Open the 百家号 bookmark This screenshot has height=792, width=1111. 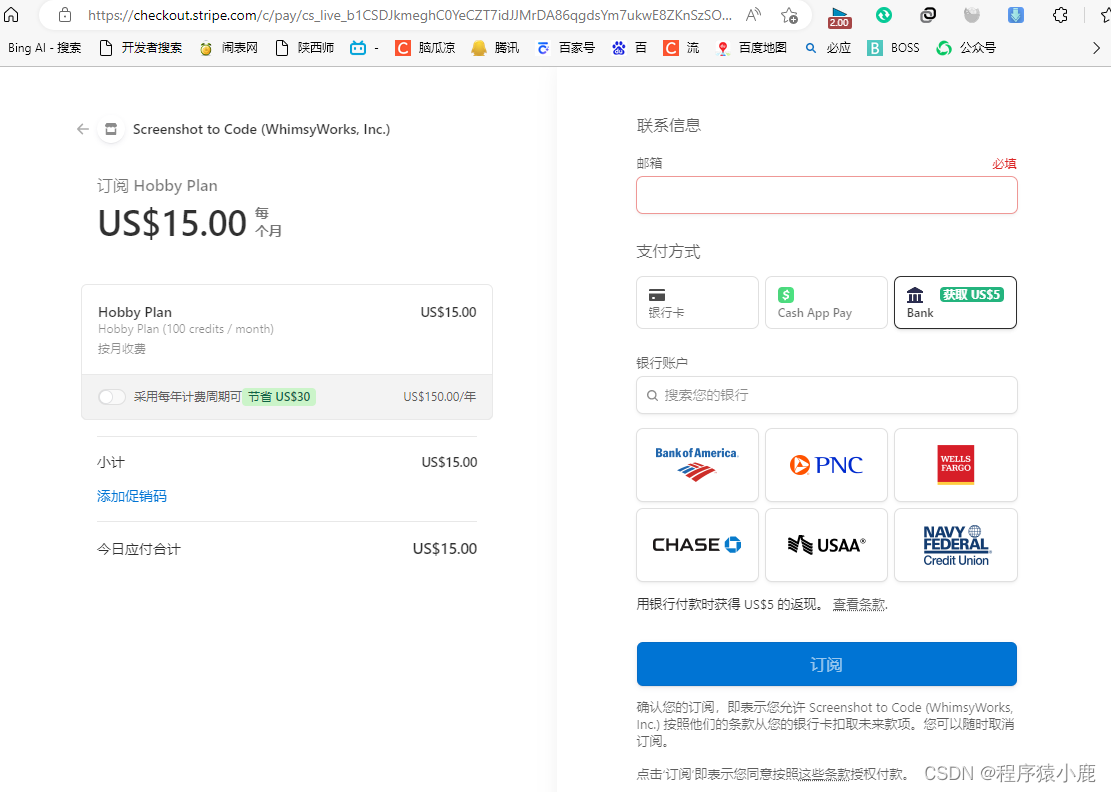tap(565, 47)
